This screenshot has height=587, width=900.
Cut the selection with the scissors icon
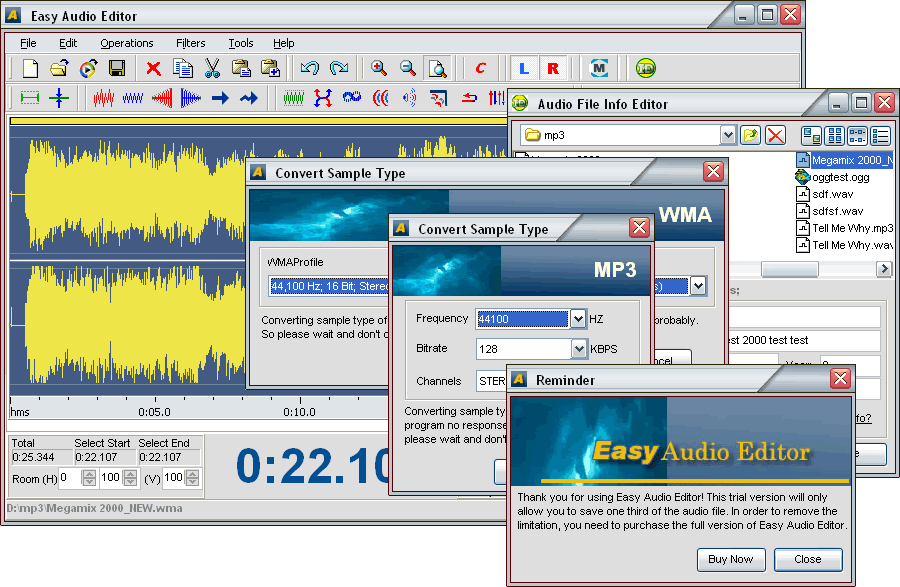[x=212, y=68]
